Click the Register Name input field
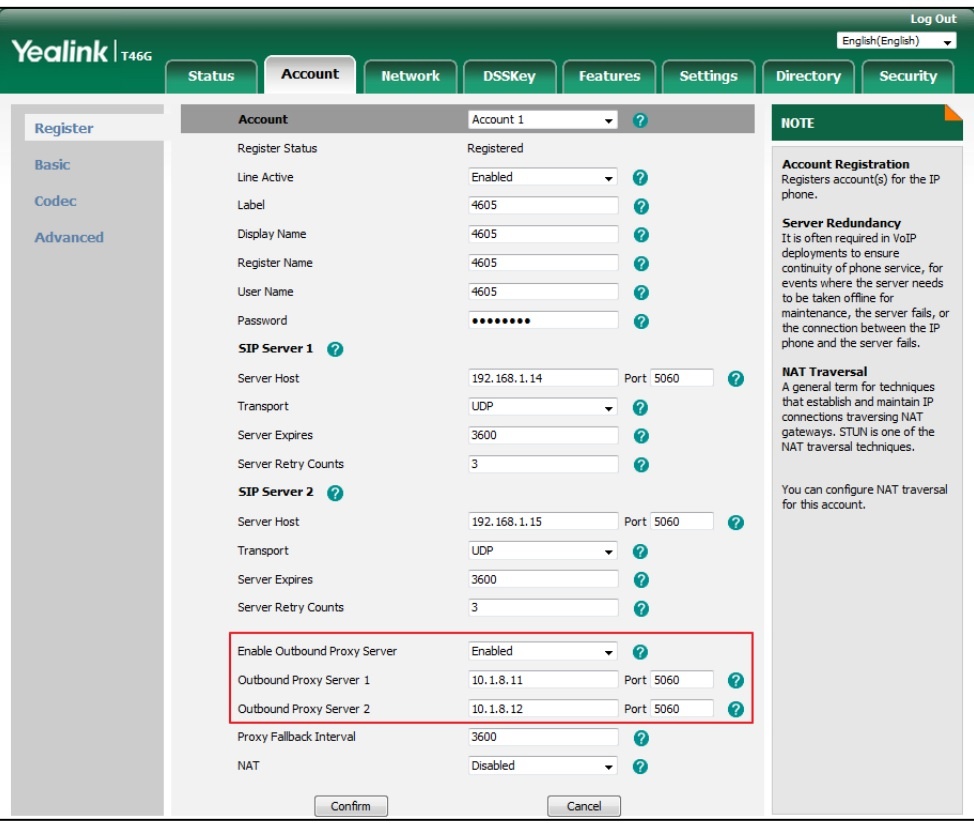The image size is (974, 823). pos(543,263)
